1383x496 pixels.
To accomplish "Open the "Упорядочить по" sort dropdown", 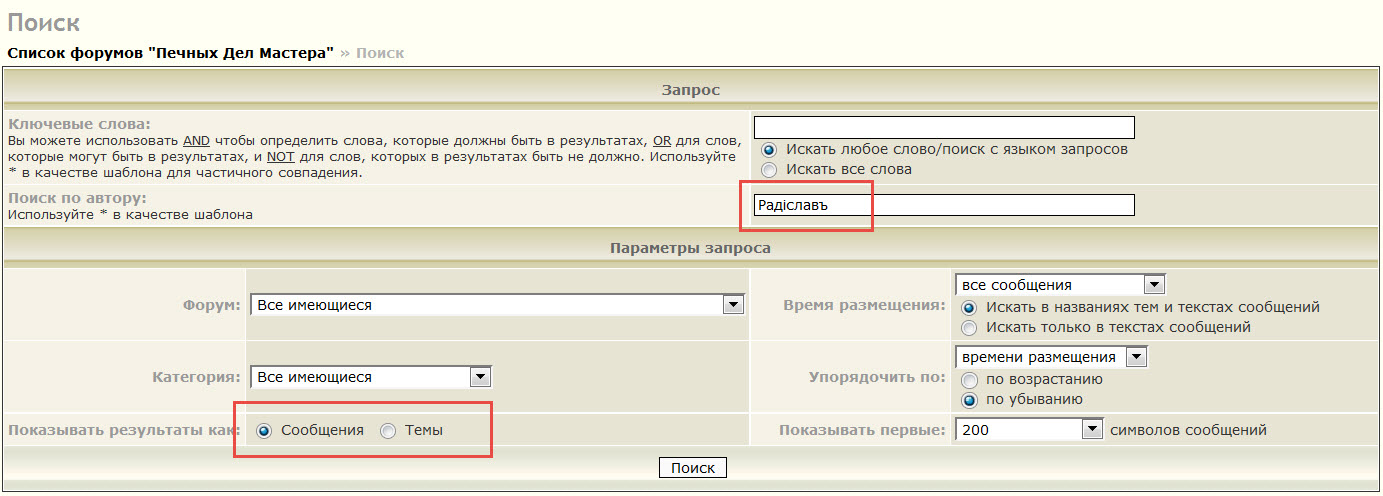I will point(1051,357).
